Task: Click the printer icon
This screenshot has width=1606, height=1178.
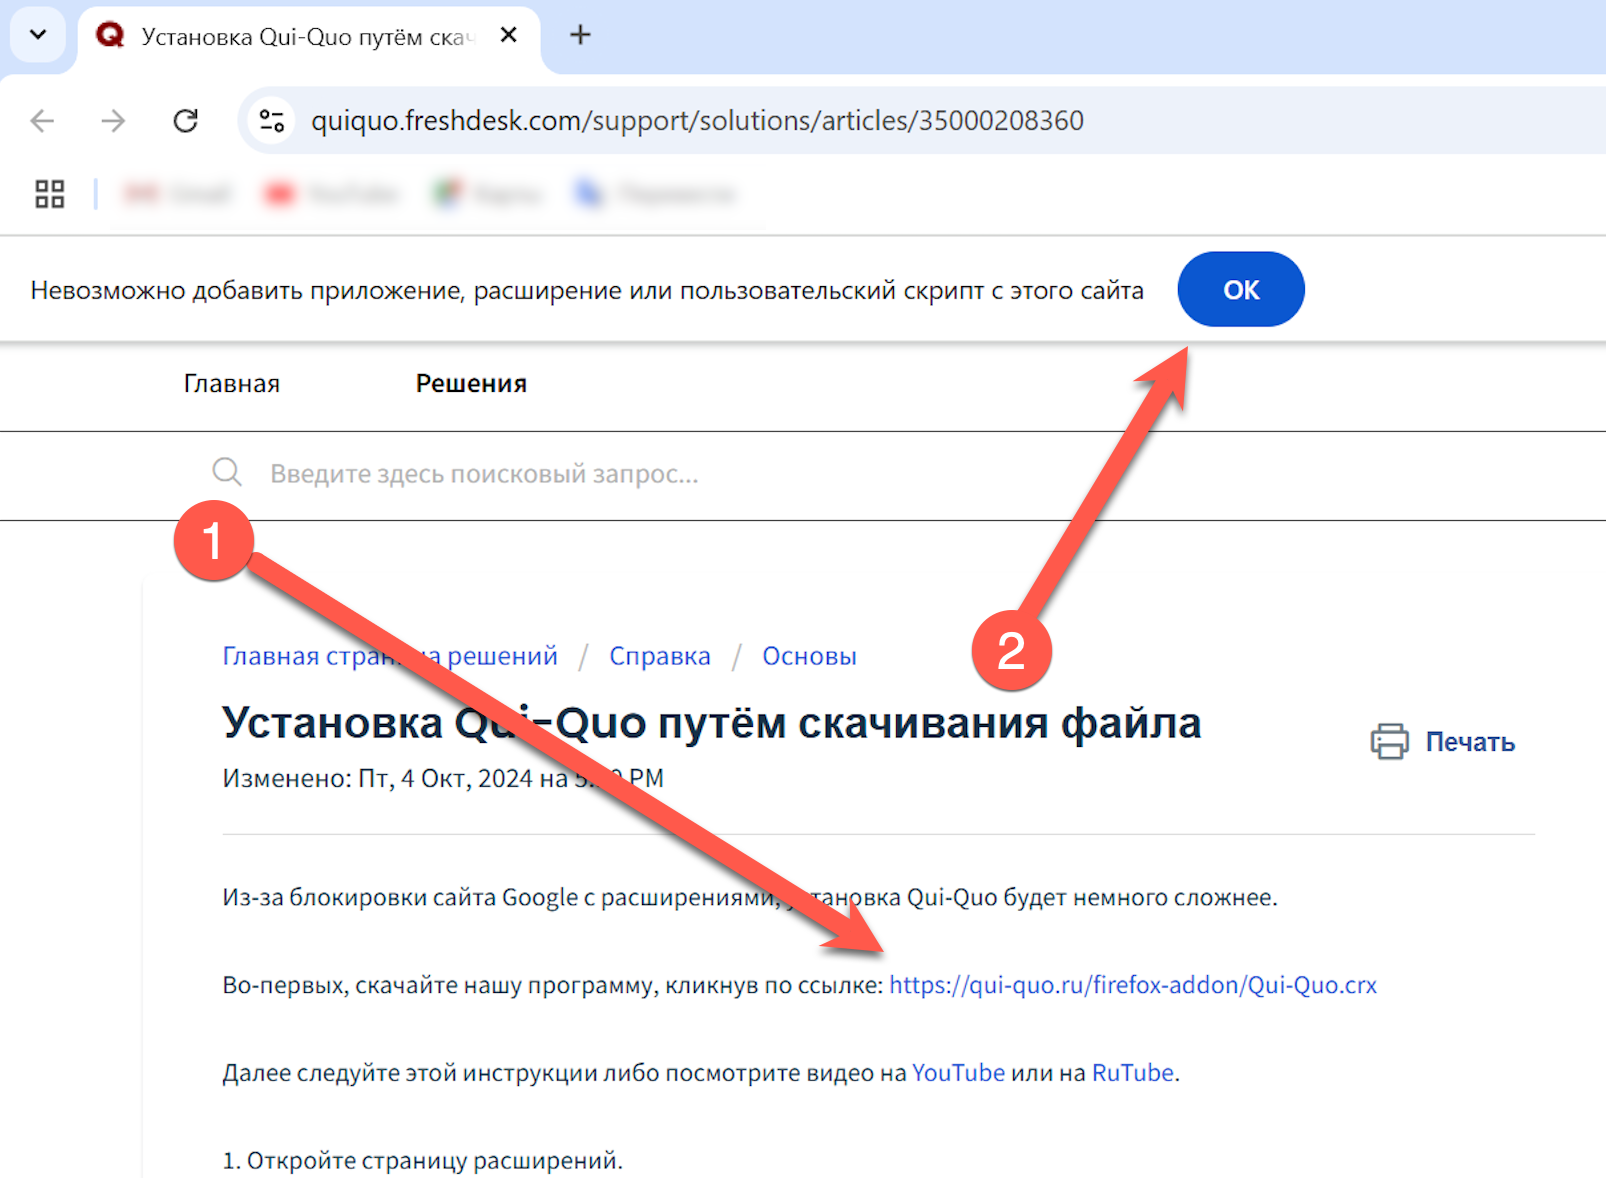Action: pos(1389,742)
